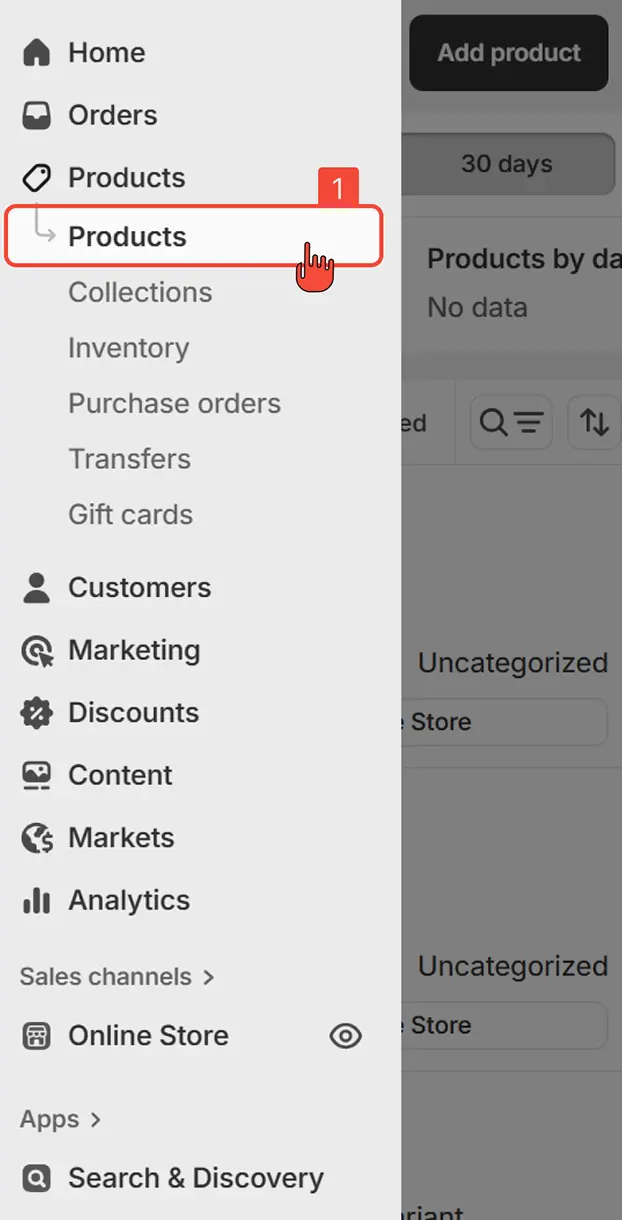
Task: Select Products under the Products menu
Action: point(127,237)
